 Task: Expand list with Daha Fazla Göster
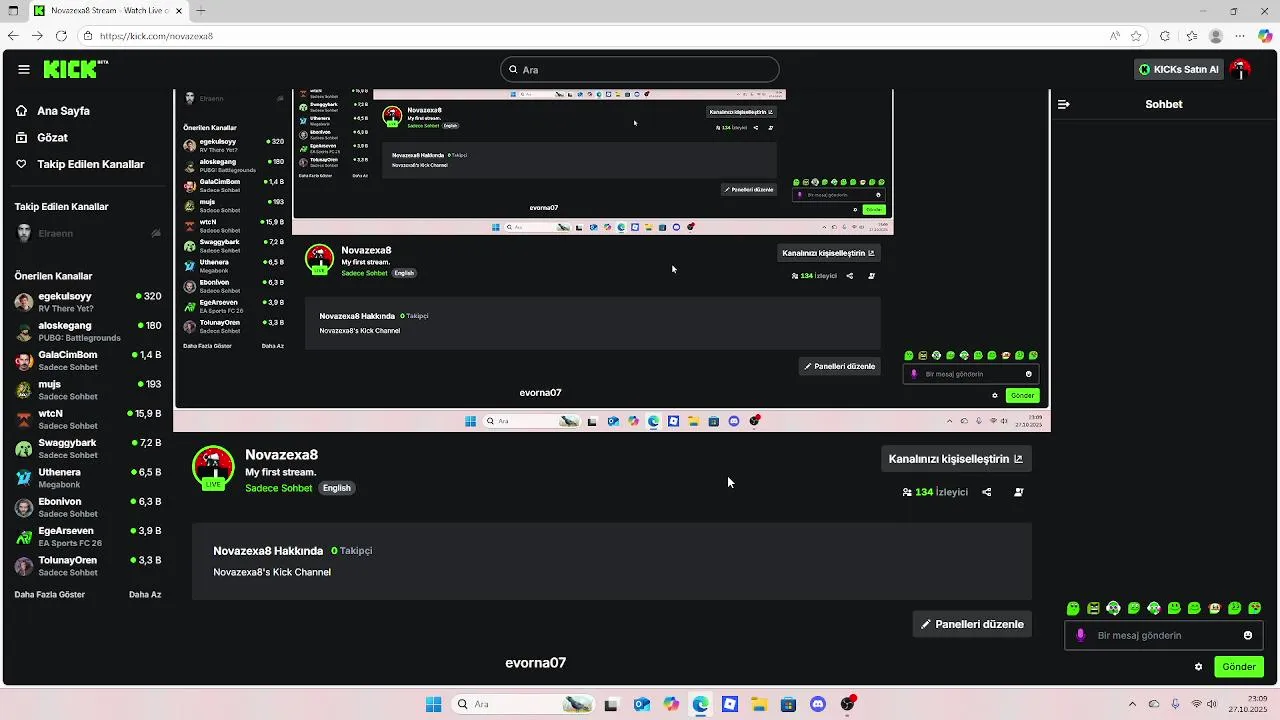pos(50,594)
